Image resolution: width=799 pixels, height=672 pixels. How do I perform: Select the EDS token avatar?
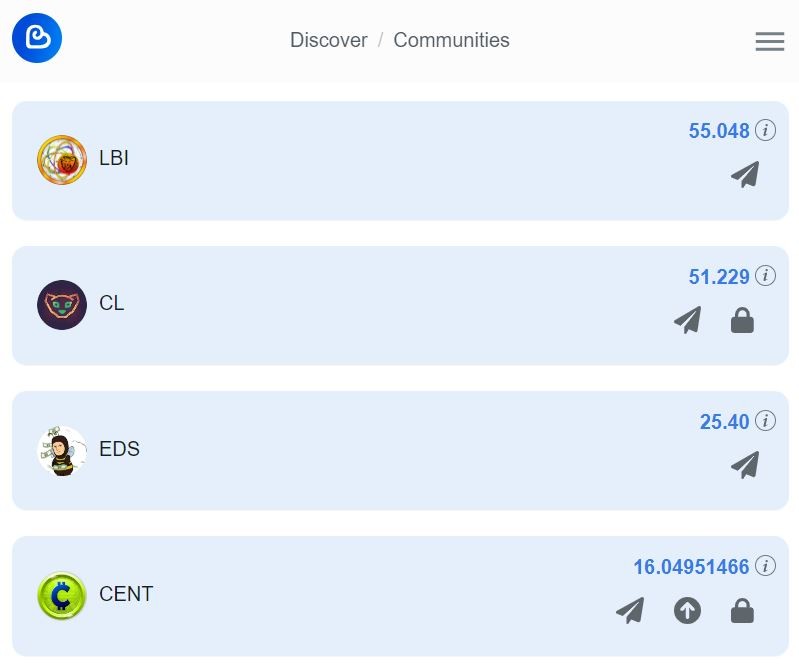tap(62, 451)
